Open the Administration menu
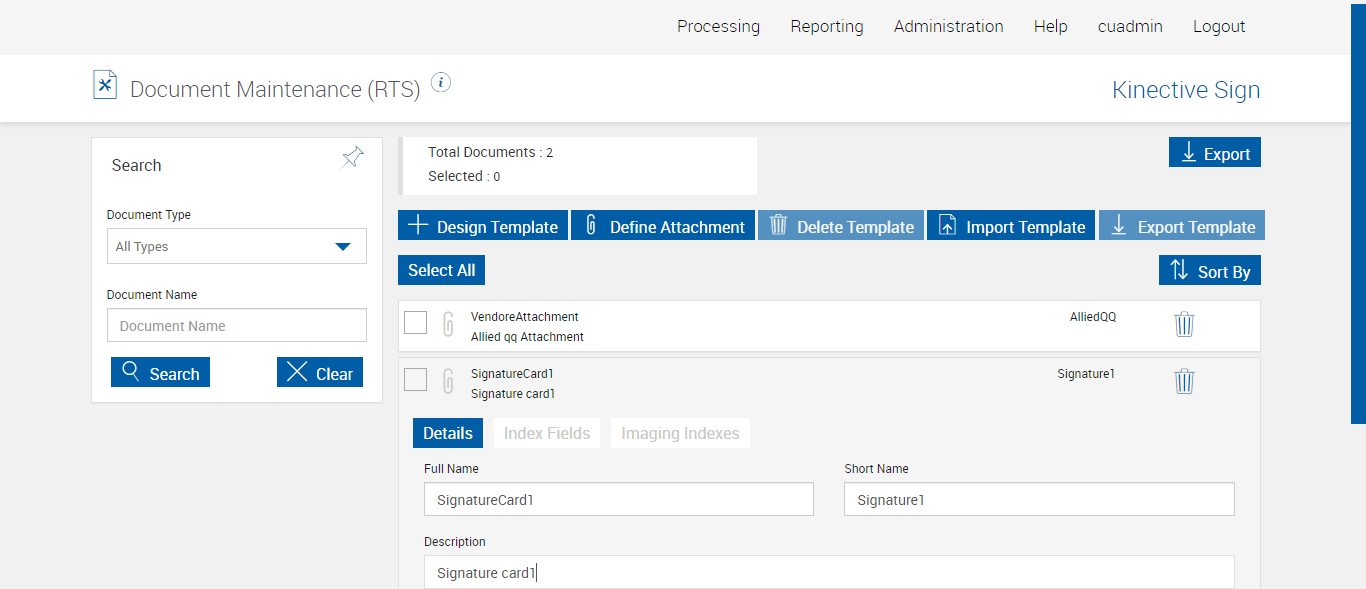 tap(948, 27)
